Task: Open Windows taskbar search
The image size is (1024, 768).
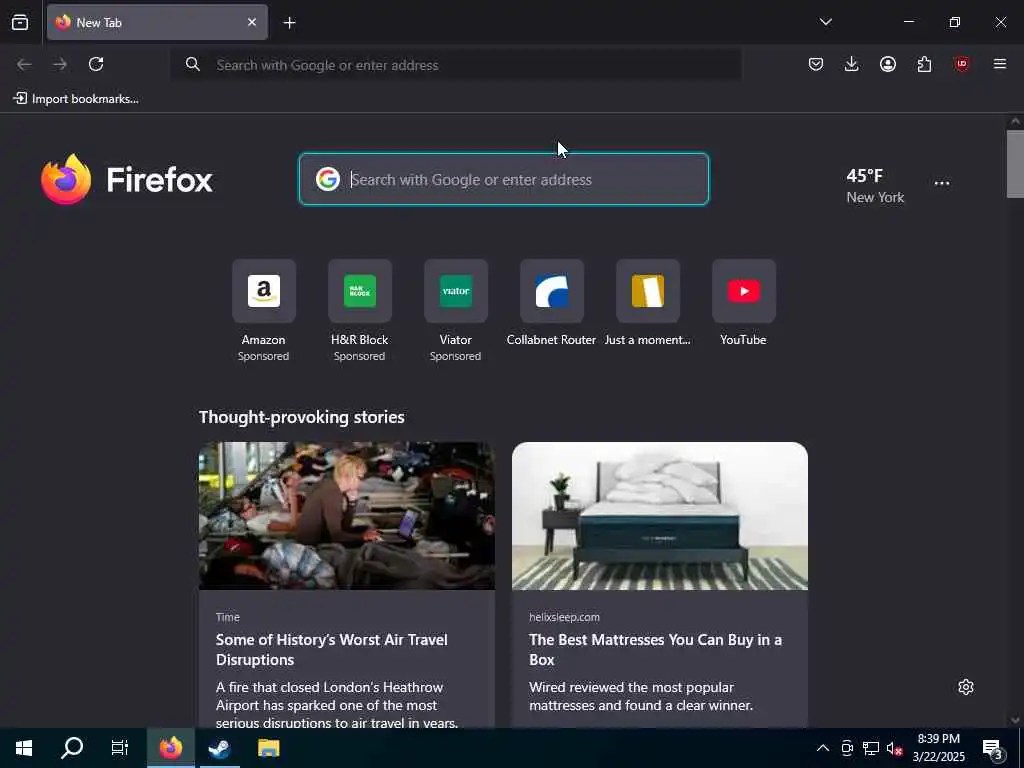Action: pos(72,748)
